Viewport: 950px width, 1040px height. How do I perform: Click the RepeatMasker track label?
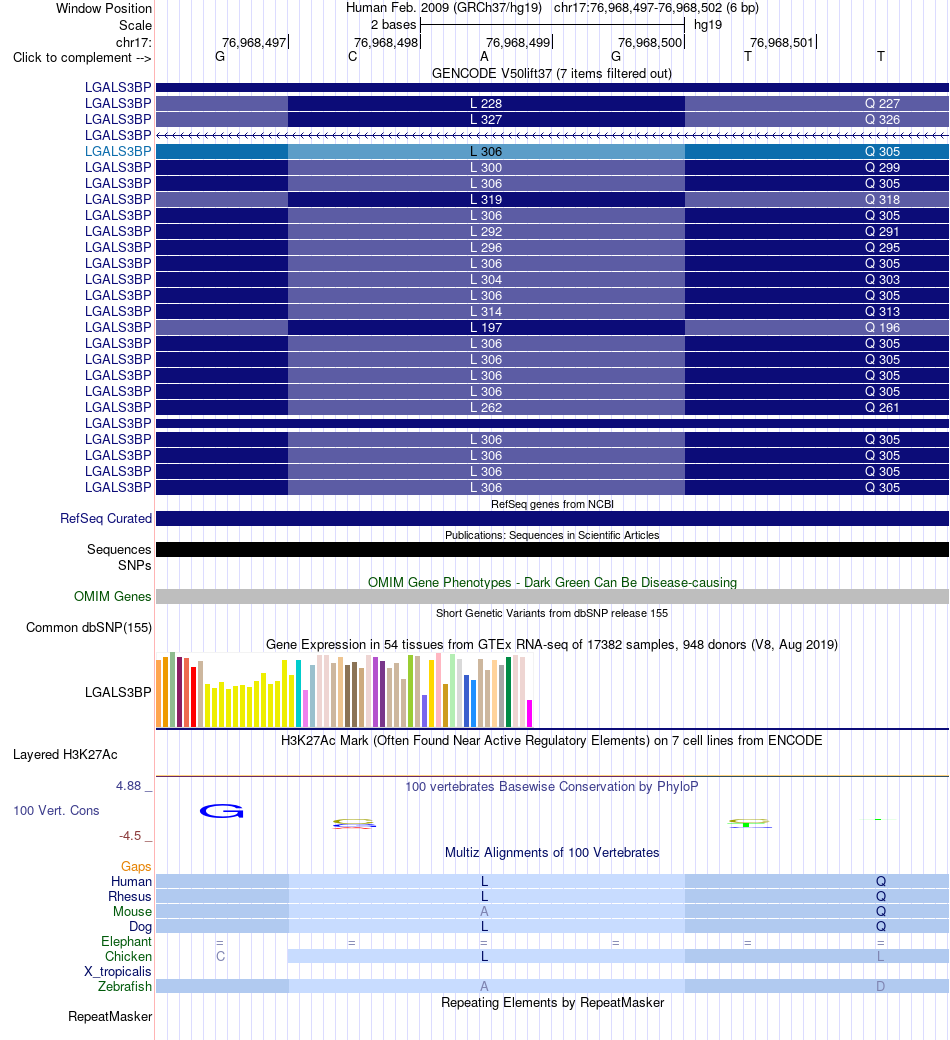[110, 1017]
